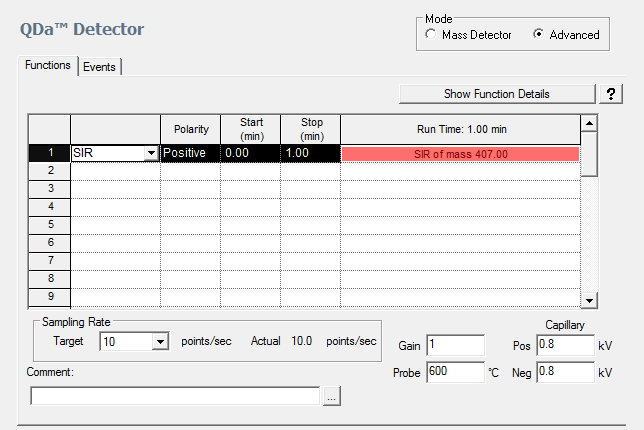Image resolution: width=644 pixels, height=430 pixels.
Task: Open help with the question mark button
Action: [x=611, y=94]
